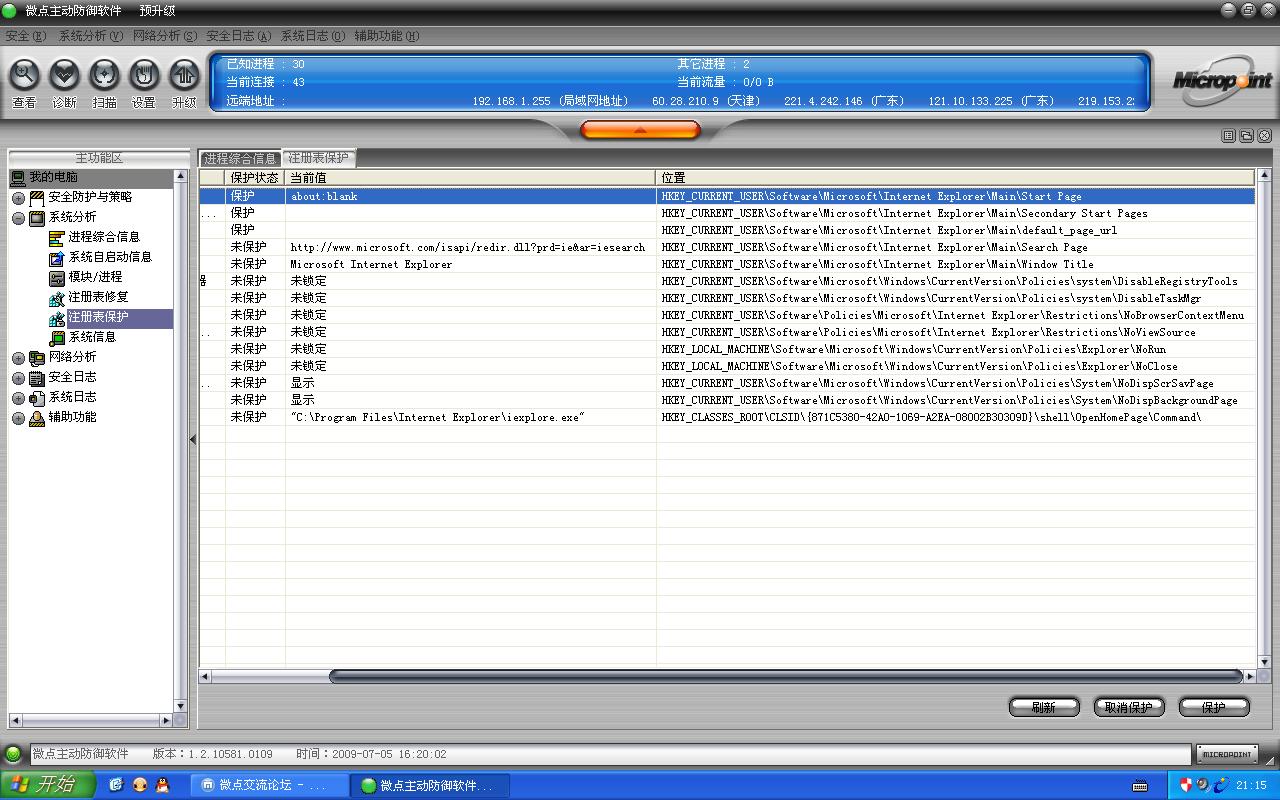Click the Windows 开始 Start button
The image size is (1280, 800).
[x=47, y=785]
